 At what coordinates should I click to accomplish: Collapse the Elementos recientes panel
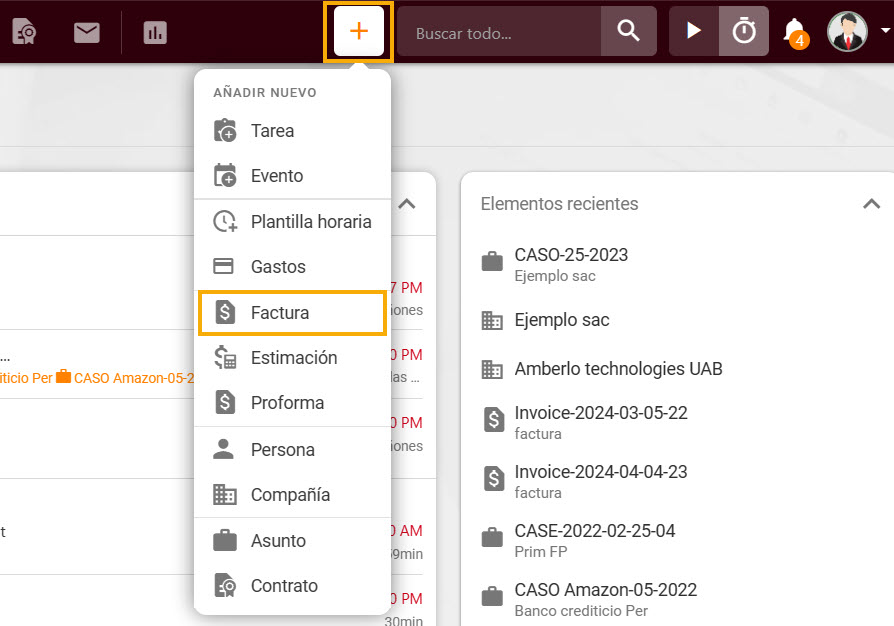tap(870, 203)
